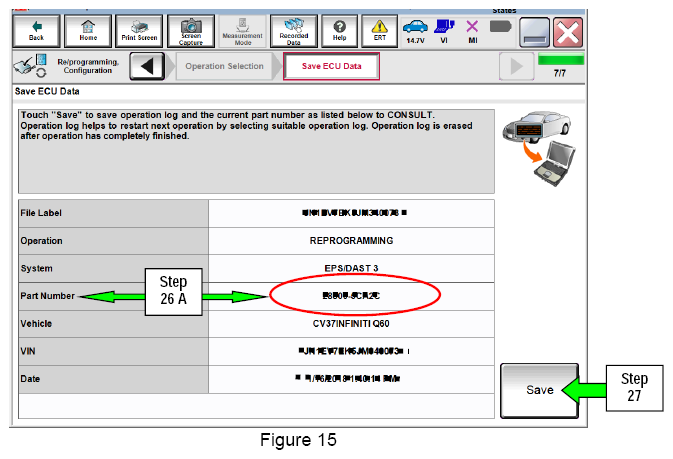Click the battery status icon
The image size is (673, 459).
tap(500, 27)
